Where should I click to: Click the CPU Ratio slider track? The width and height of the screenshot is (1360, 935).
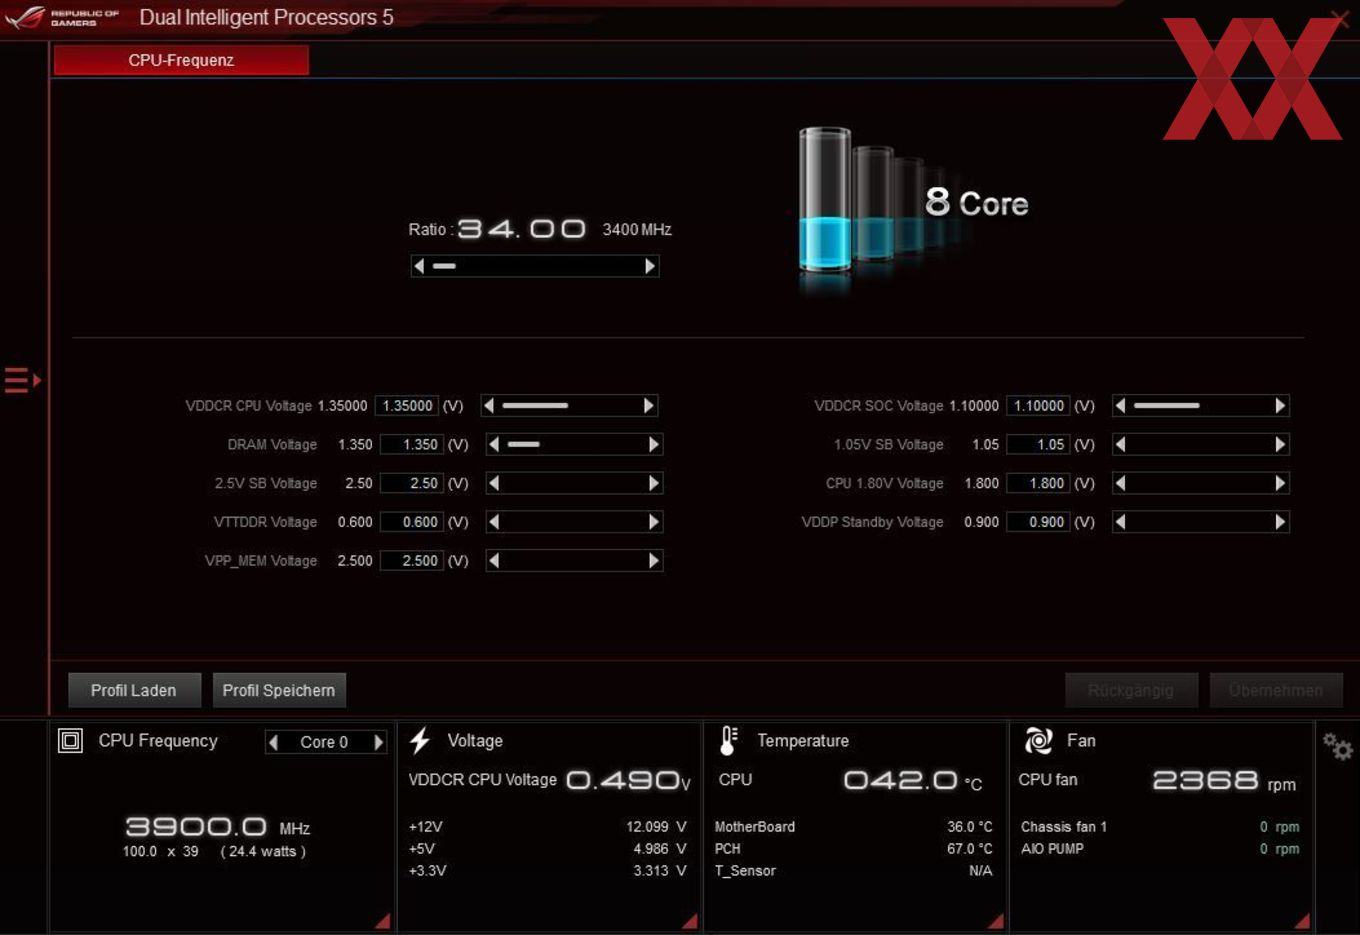(x=535, y=266)
